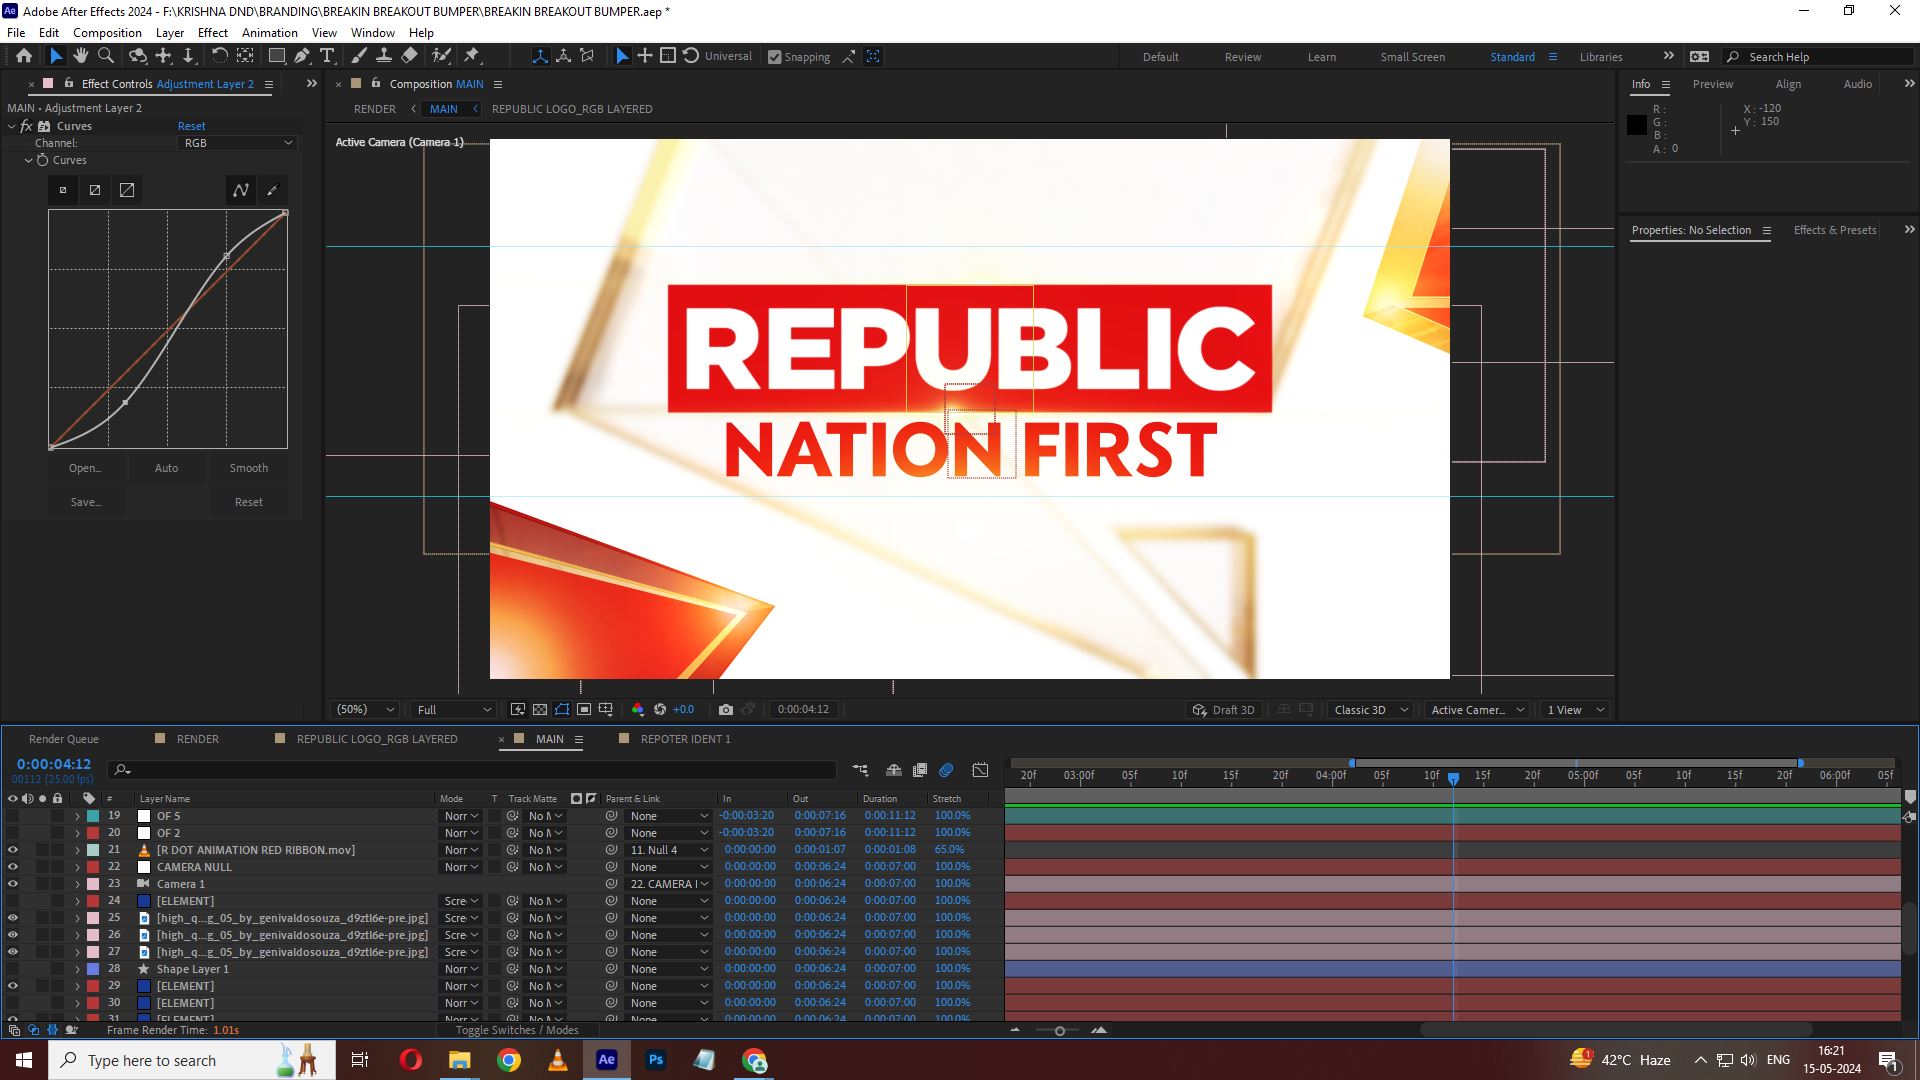
Task: Click the reset exposure icon
Action: (x=660, y=710)
